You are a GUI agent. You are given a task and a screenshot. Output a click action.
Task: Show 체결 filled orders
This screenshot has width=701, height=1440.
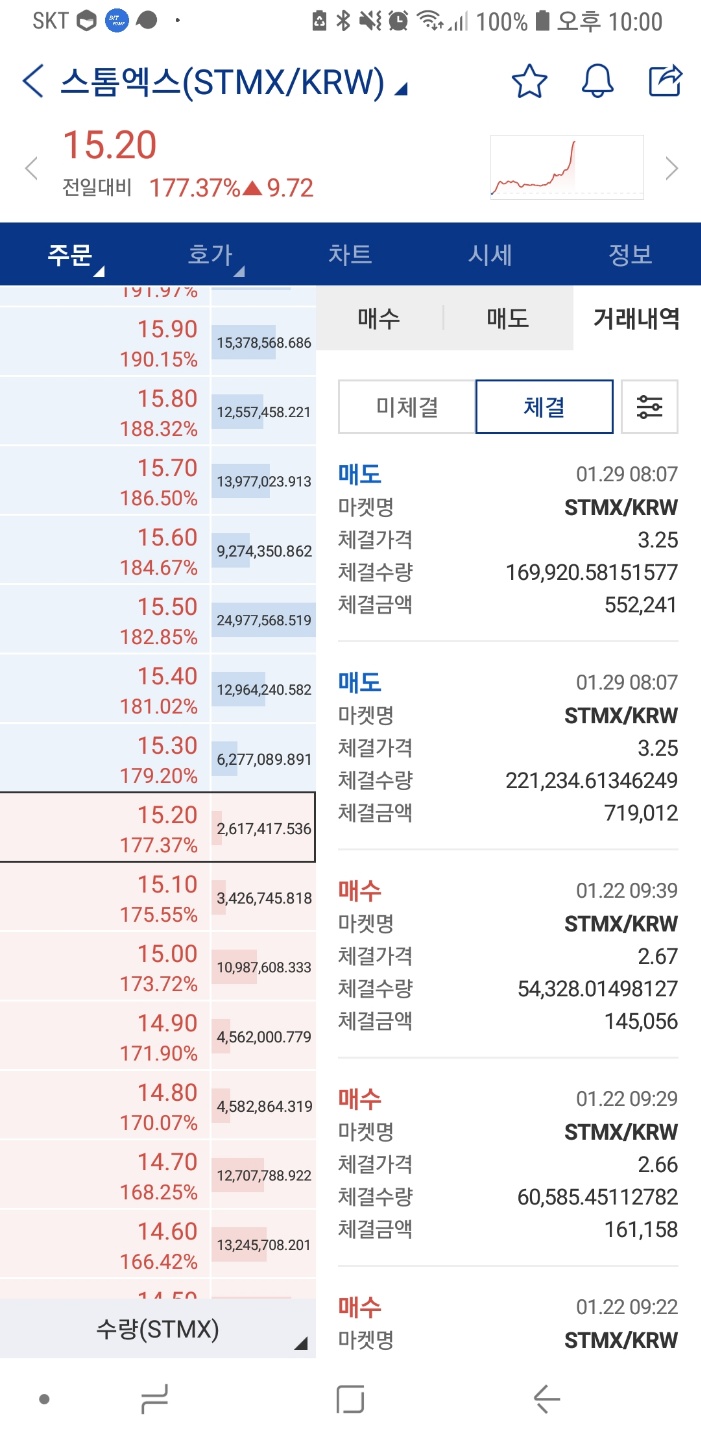544,407
